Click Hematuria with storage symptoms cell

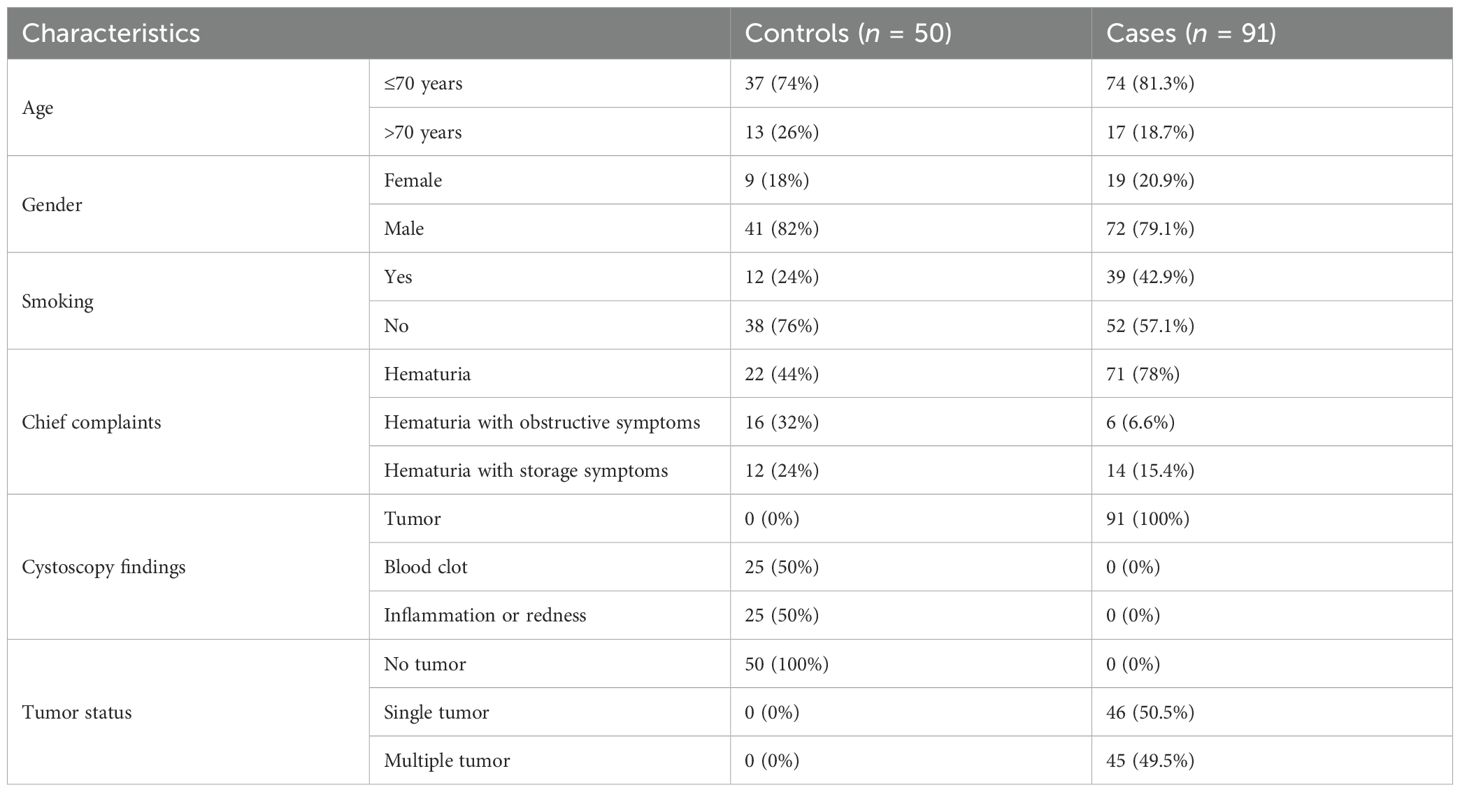pyautogui.click(x=526, y=470)
